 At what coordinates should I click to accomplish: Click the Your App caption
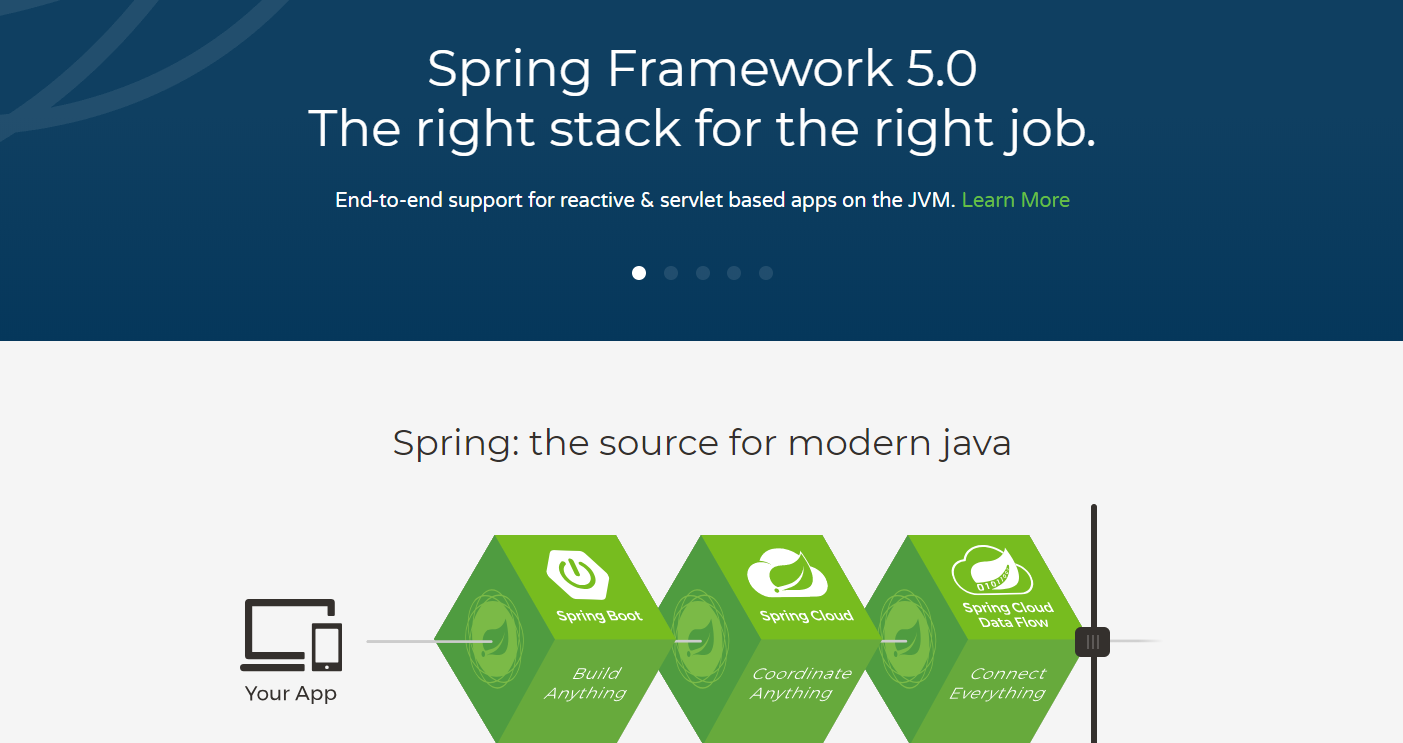point(291,694)
